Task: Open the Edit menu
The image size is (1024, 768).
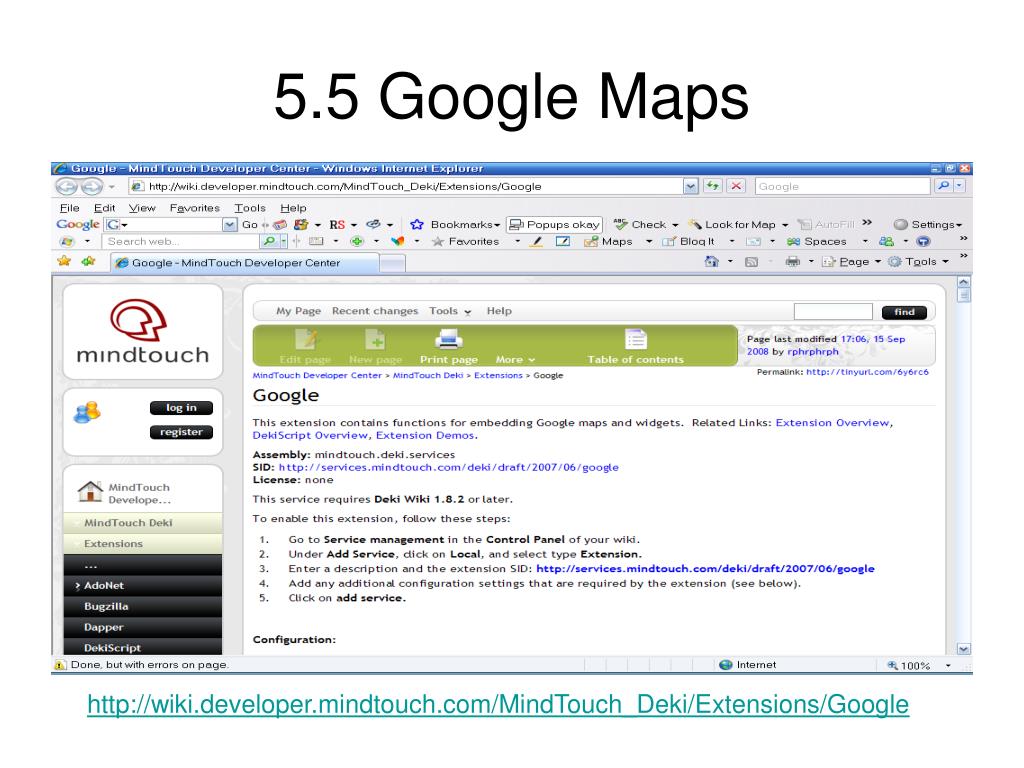Action: [x=104, y=208]
